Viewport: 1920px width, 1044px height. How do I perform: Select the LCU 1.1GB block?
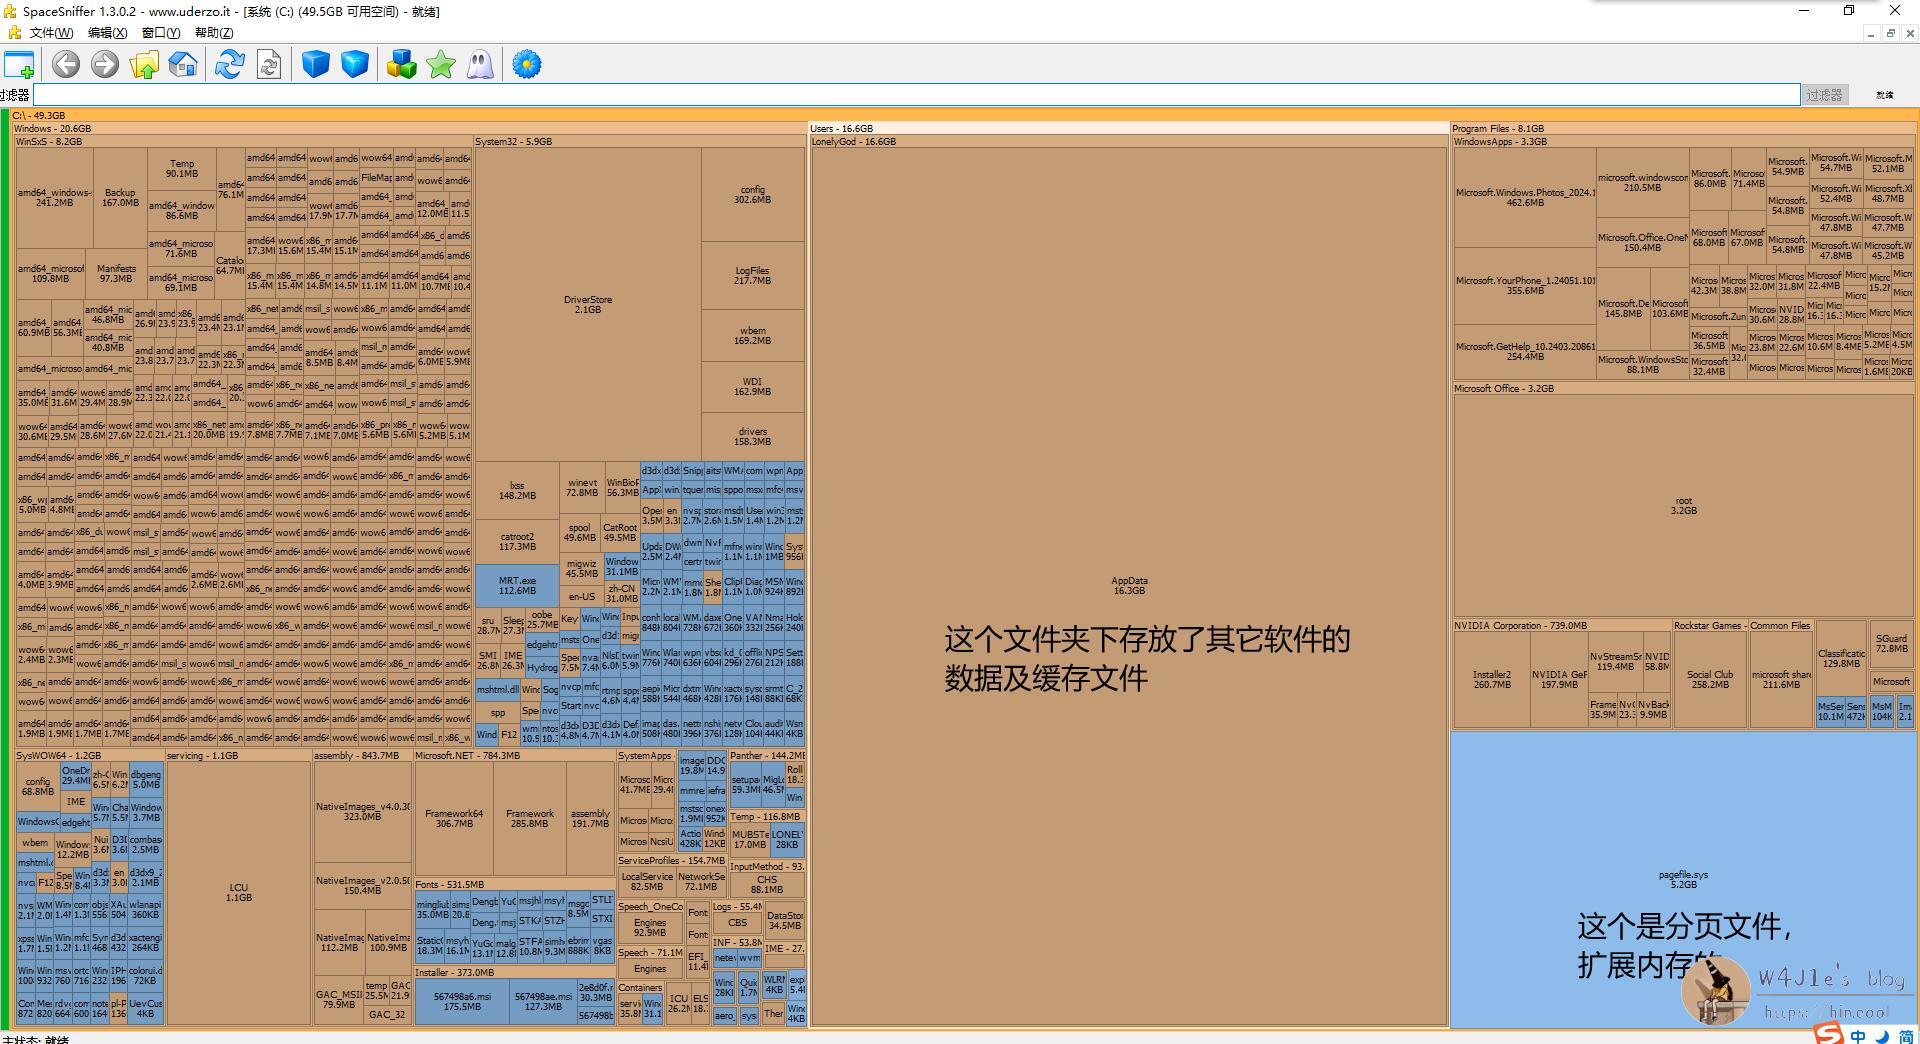(x=238, y=892)
